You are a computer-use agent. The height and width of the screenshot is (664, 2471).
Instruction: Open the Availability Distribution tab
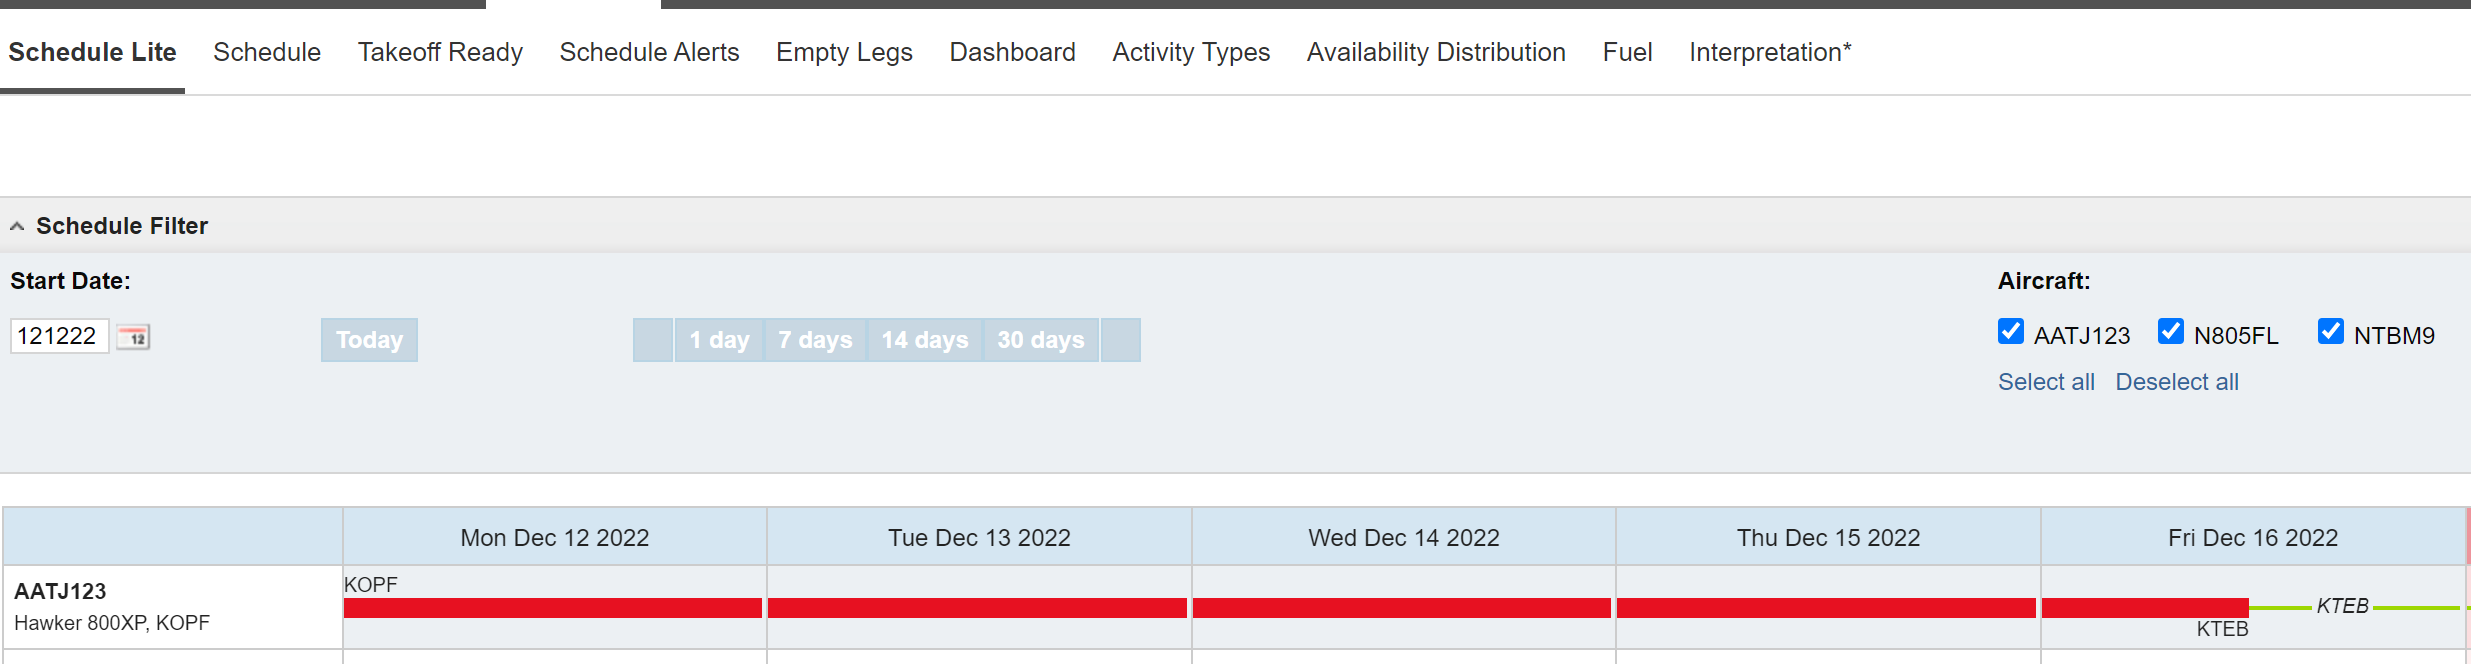pos(1436,52)
